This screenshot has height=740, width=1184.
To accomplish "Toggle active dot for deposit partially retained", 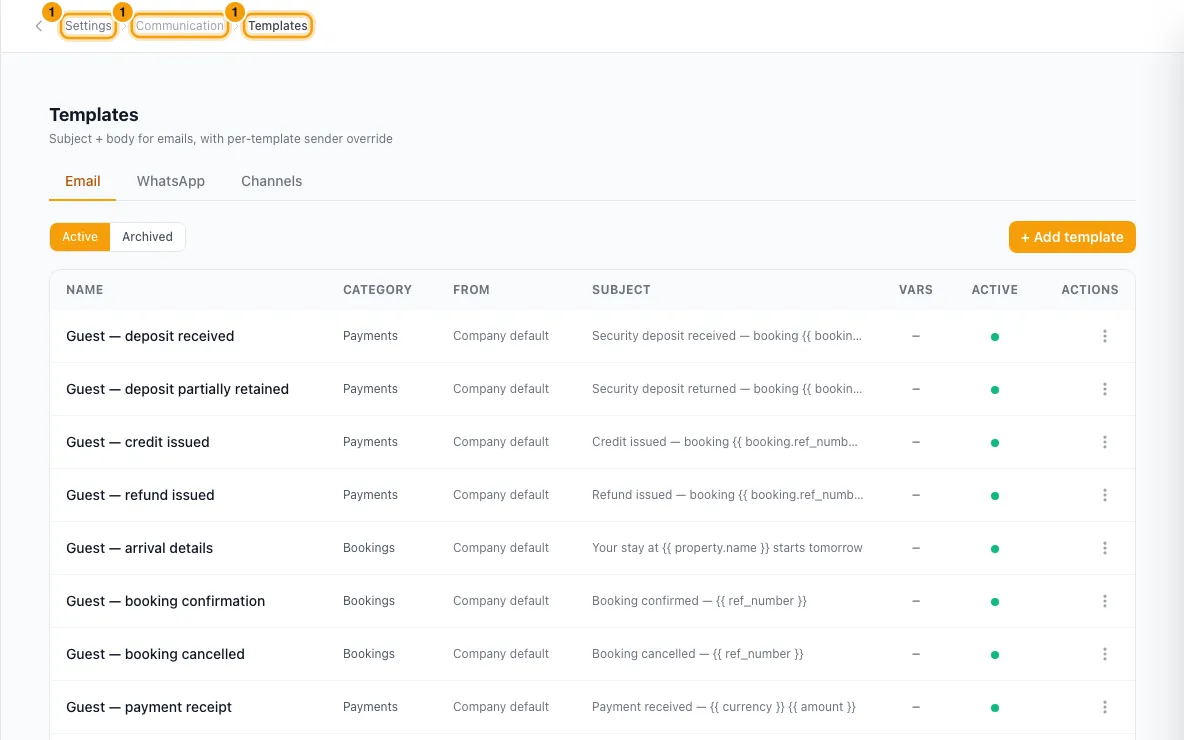I will (994, 390).
